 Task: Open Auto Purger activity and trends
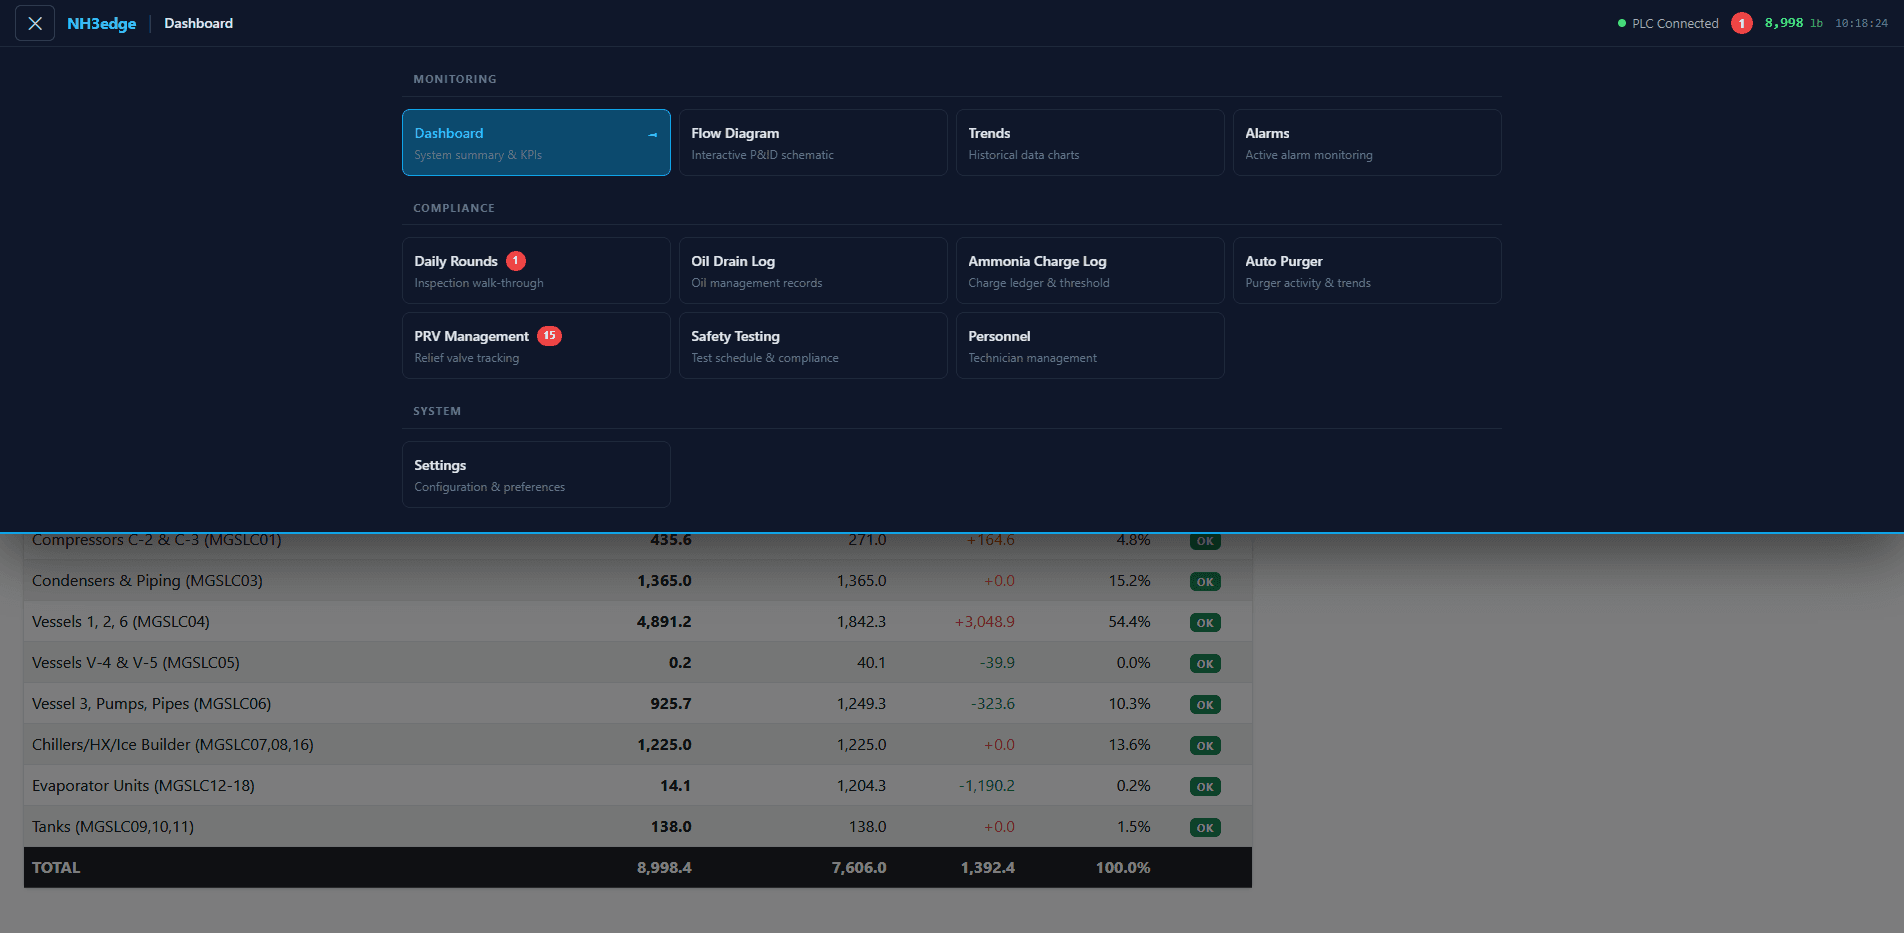1366,270
